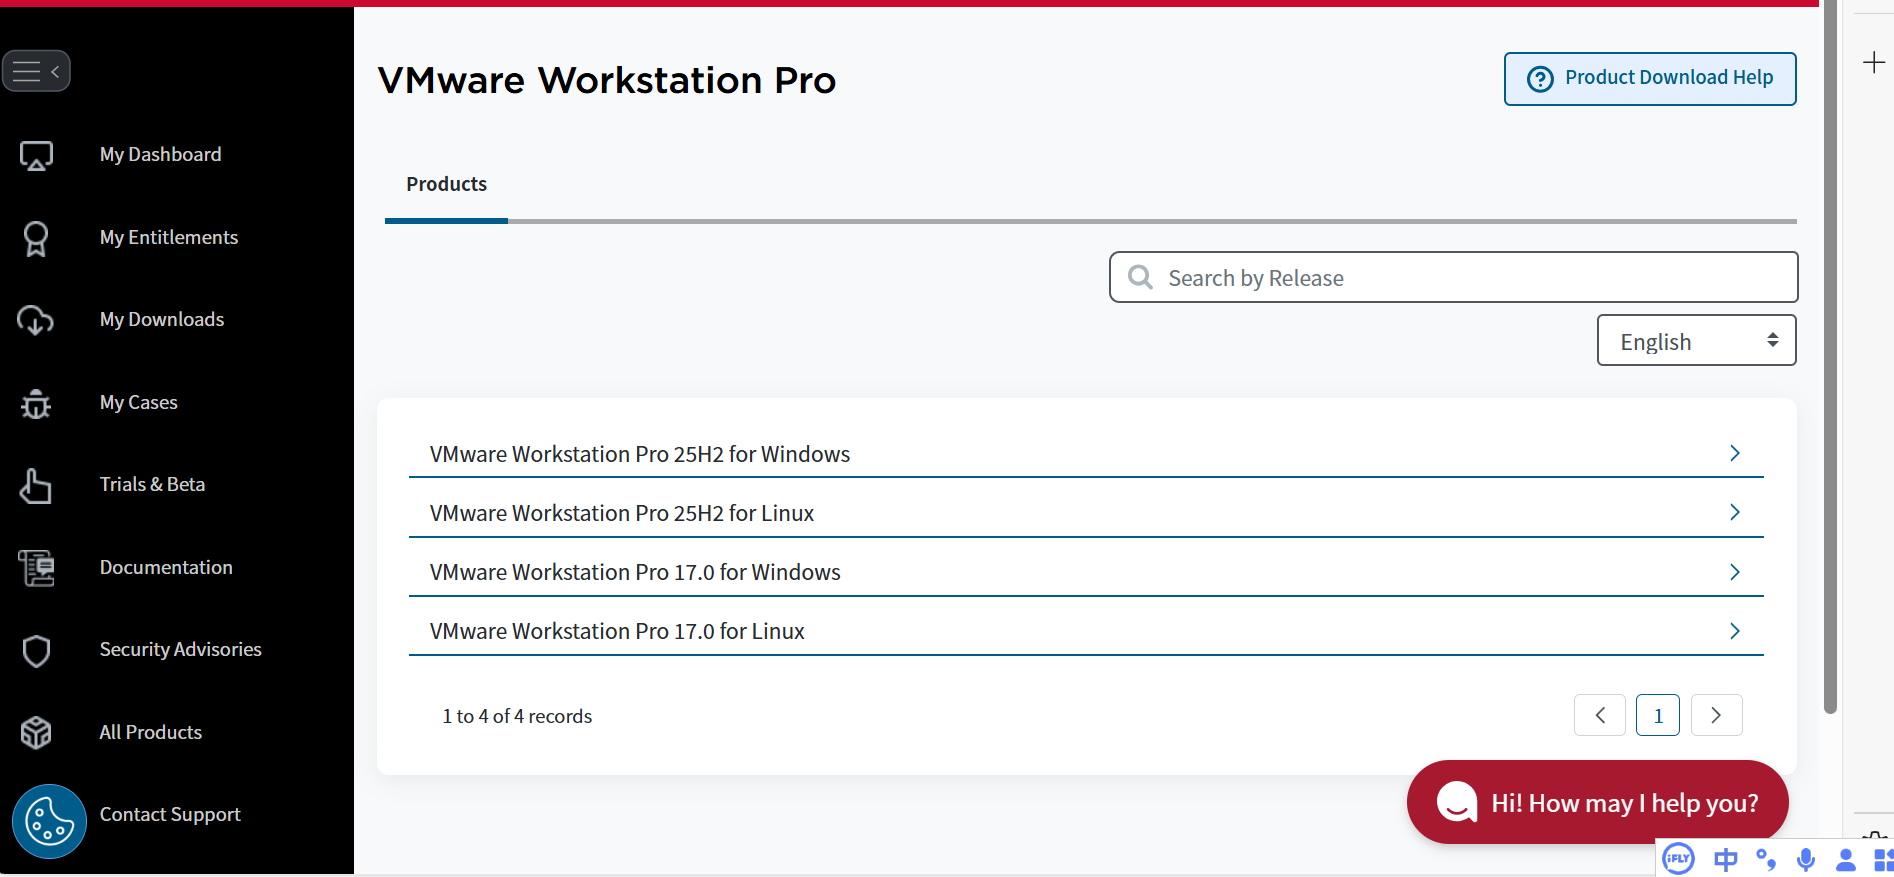The width and height of the screenshot is (1894, 877).
Task: Click the My Downloads cloud icon
Action: pos(36,320)
